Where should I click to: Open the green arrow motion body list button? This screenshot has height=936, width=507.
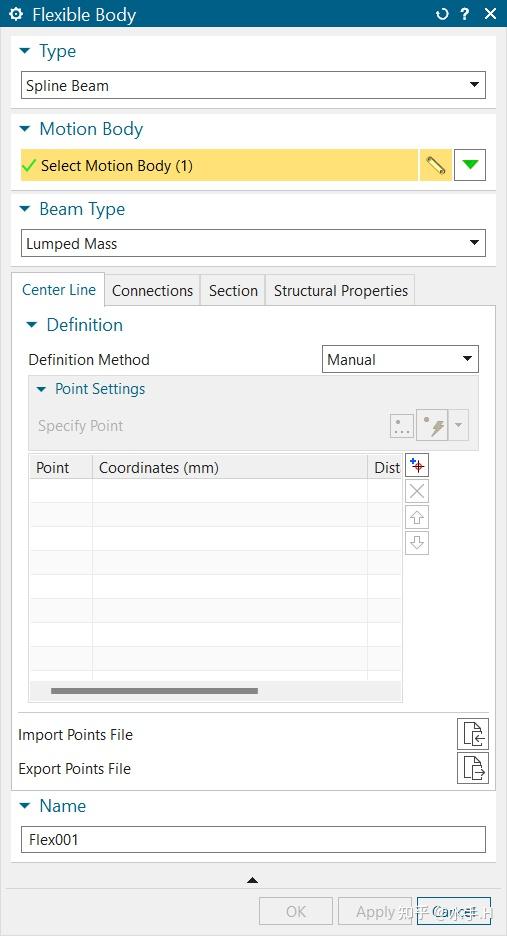click(470, 165)
